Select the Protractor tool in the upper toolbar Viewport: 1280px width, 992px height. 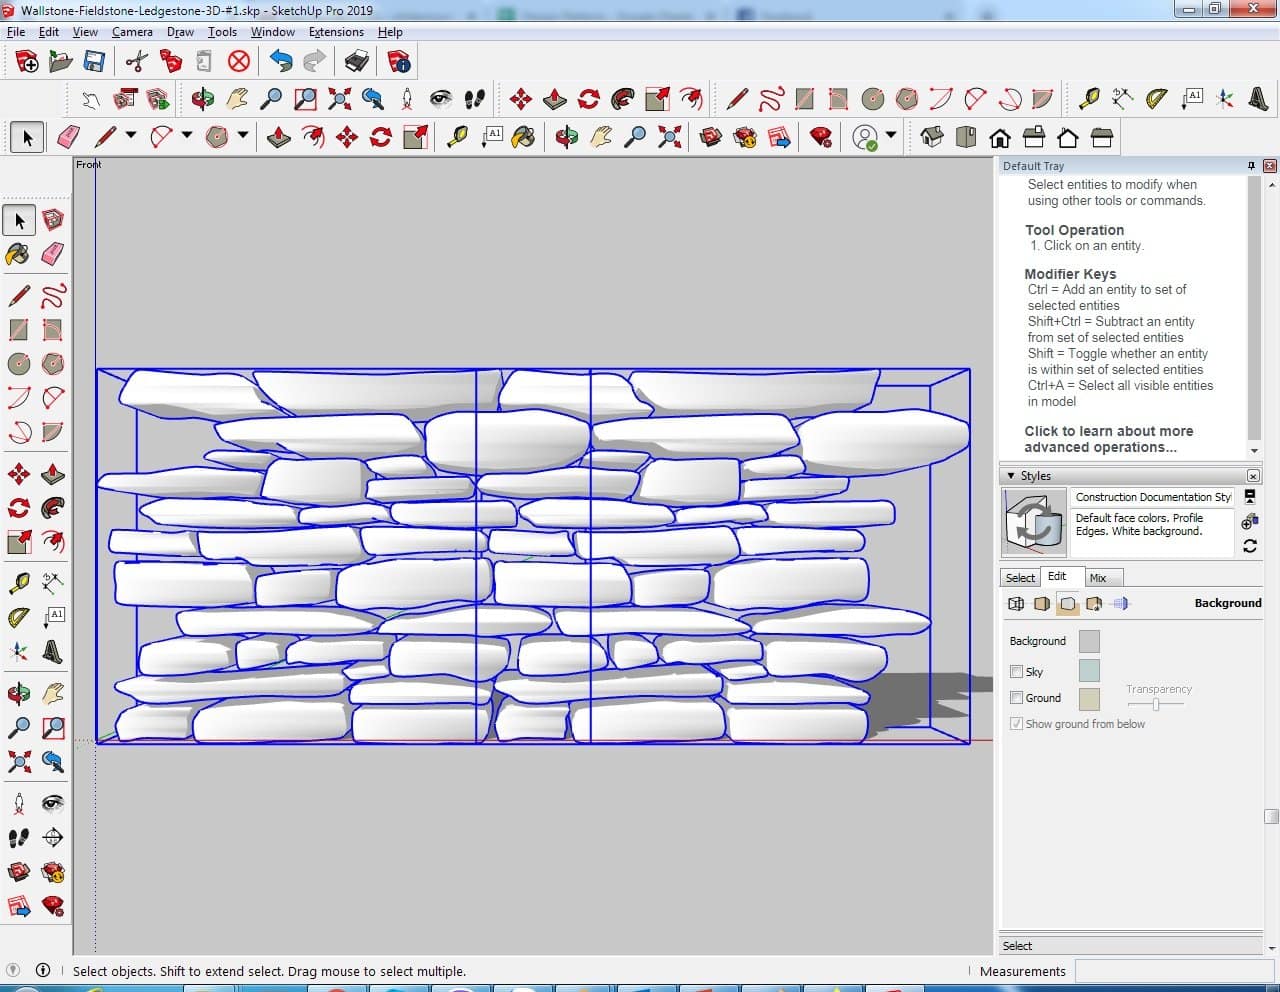coord(1156,98)
